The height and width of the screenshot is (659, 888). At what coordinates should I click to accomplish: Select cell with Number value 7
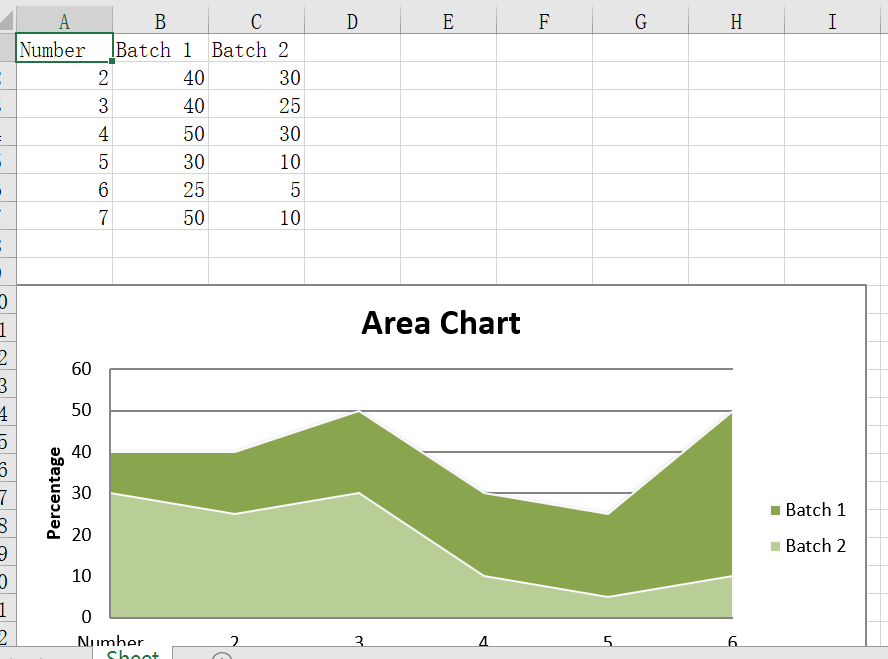[65, 216]
